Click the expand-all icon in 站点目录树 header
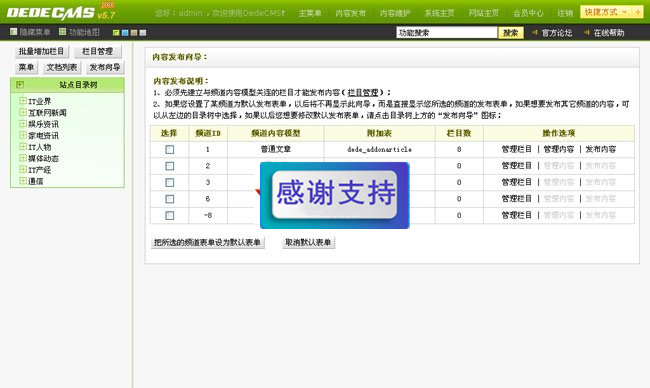Viewport: 650px width, 388px height. [x=19, y=85]
